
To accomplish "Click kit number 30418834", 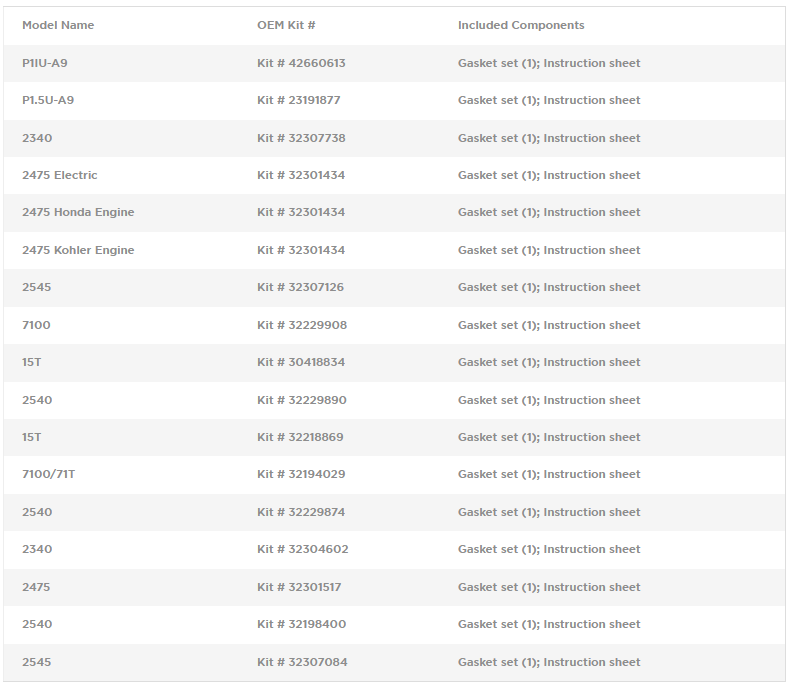I will click(301, 362).
